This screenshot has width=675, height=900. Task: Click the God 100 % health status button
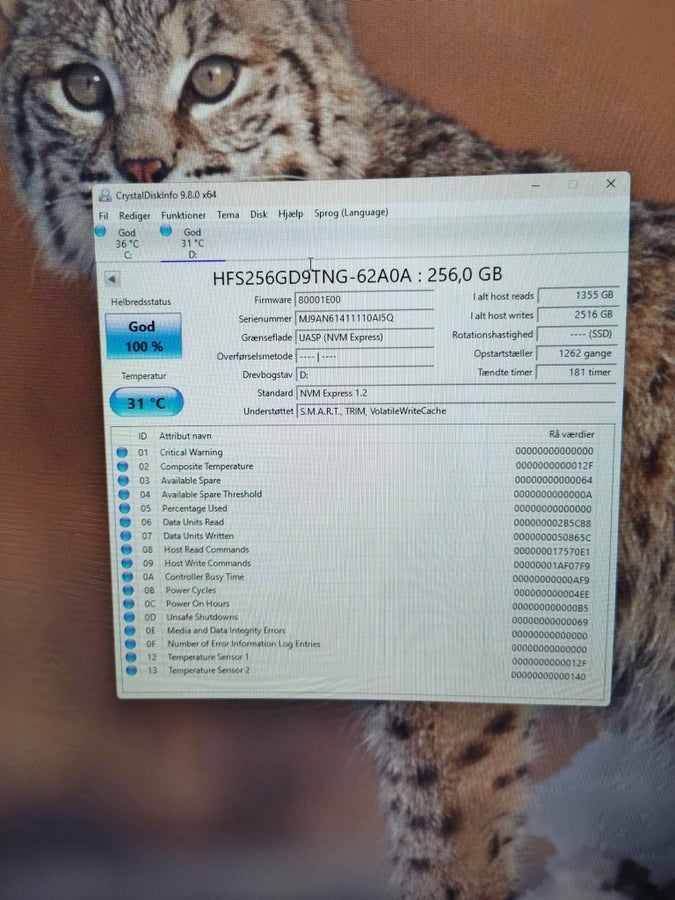click(143, 336)
